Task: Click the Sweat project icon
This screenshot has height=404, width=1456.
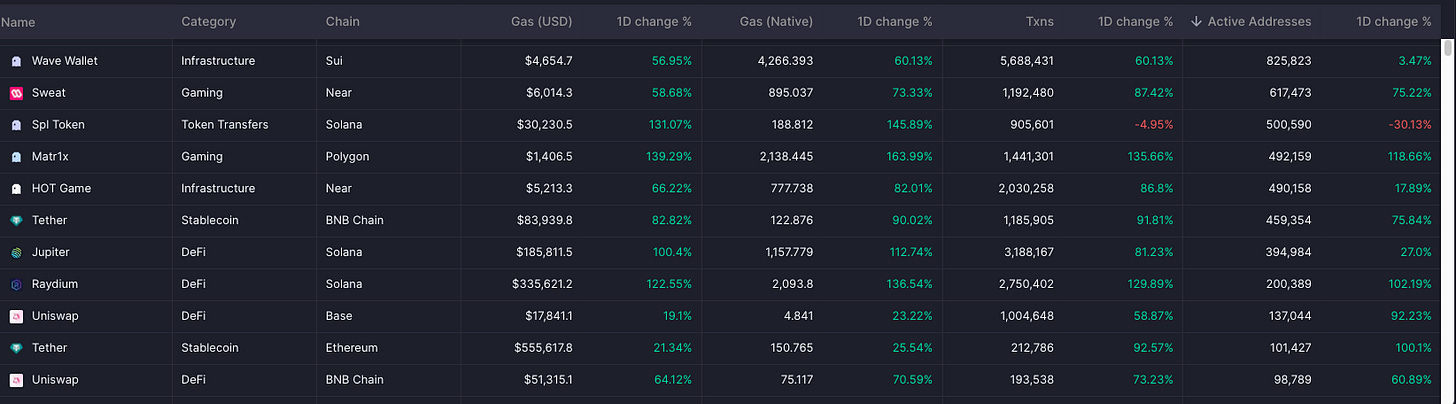Action: 16,93
